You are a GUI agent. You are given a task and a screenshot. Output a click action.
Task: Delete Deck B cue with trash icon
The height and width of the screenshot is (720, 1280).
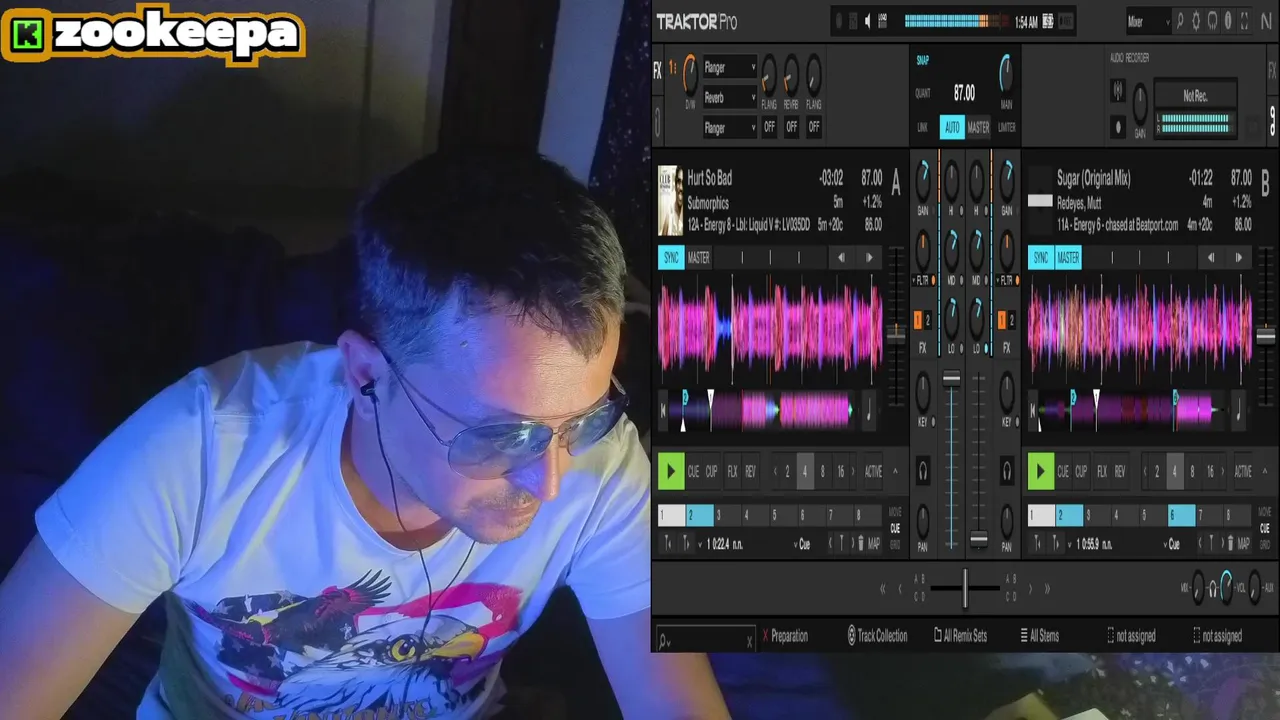pos(1230,543)
